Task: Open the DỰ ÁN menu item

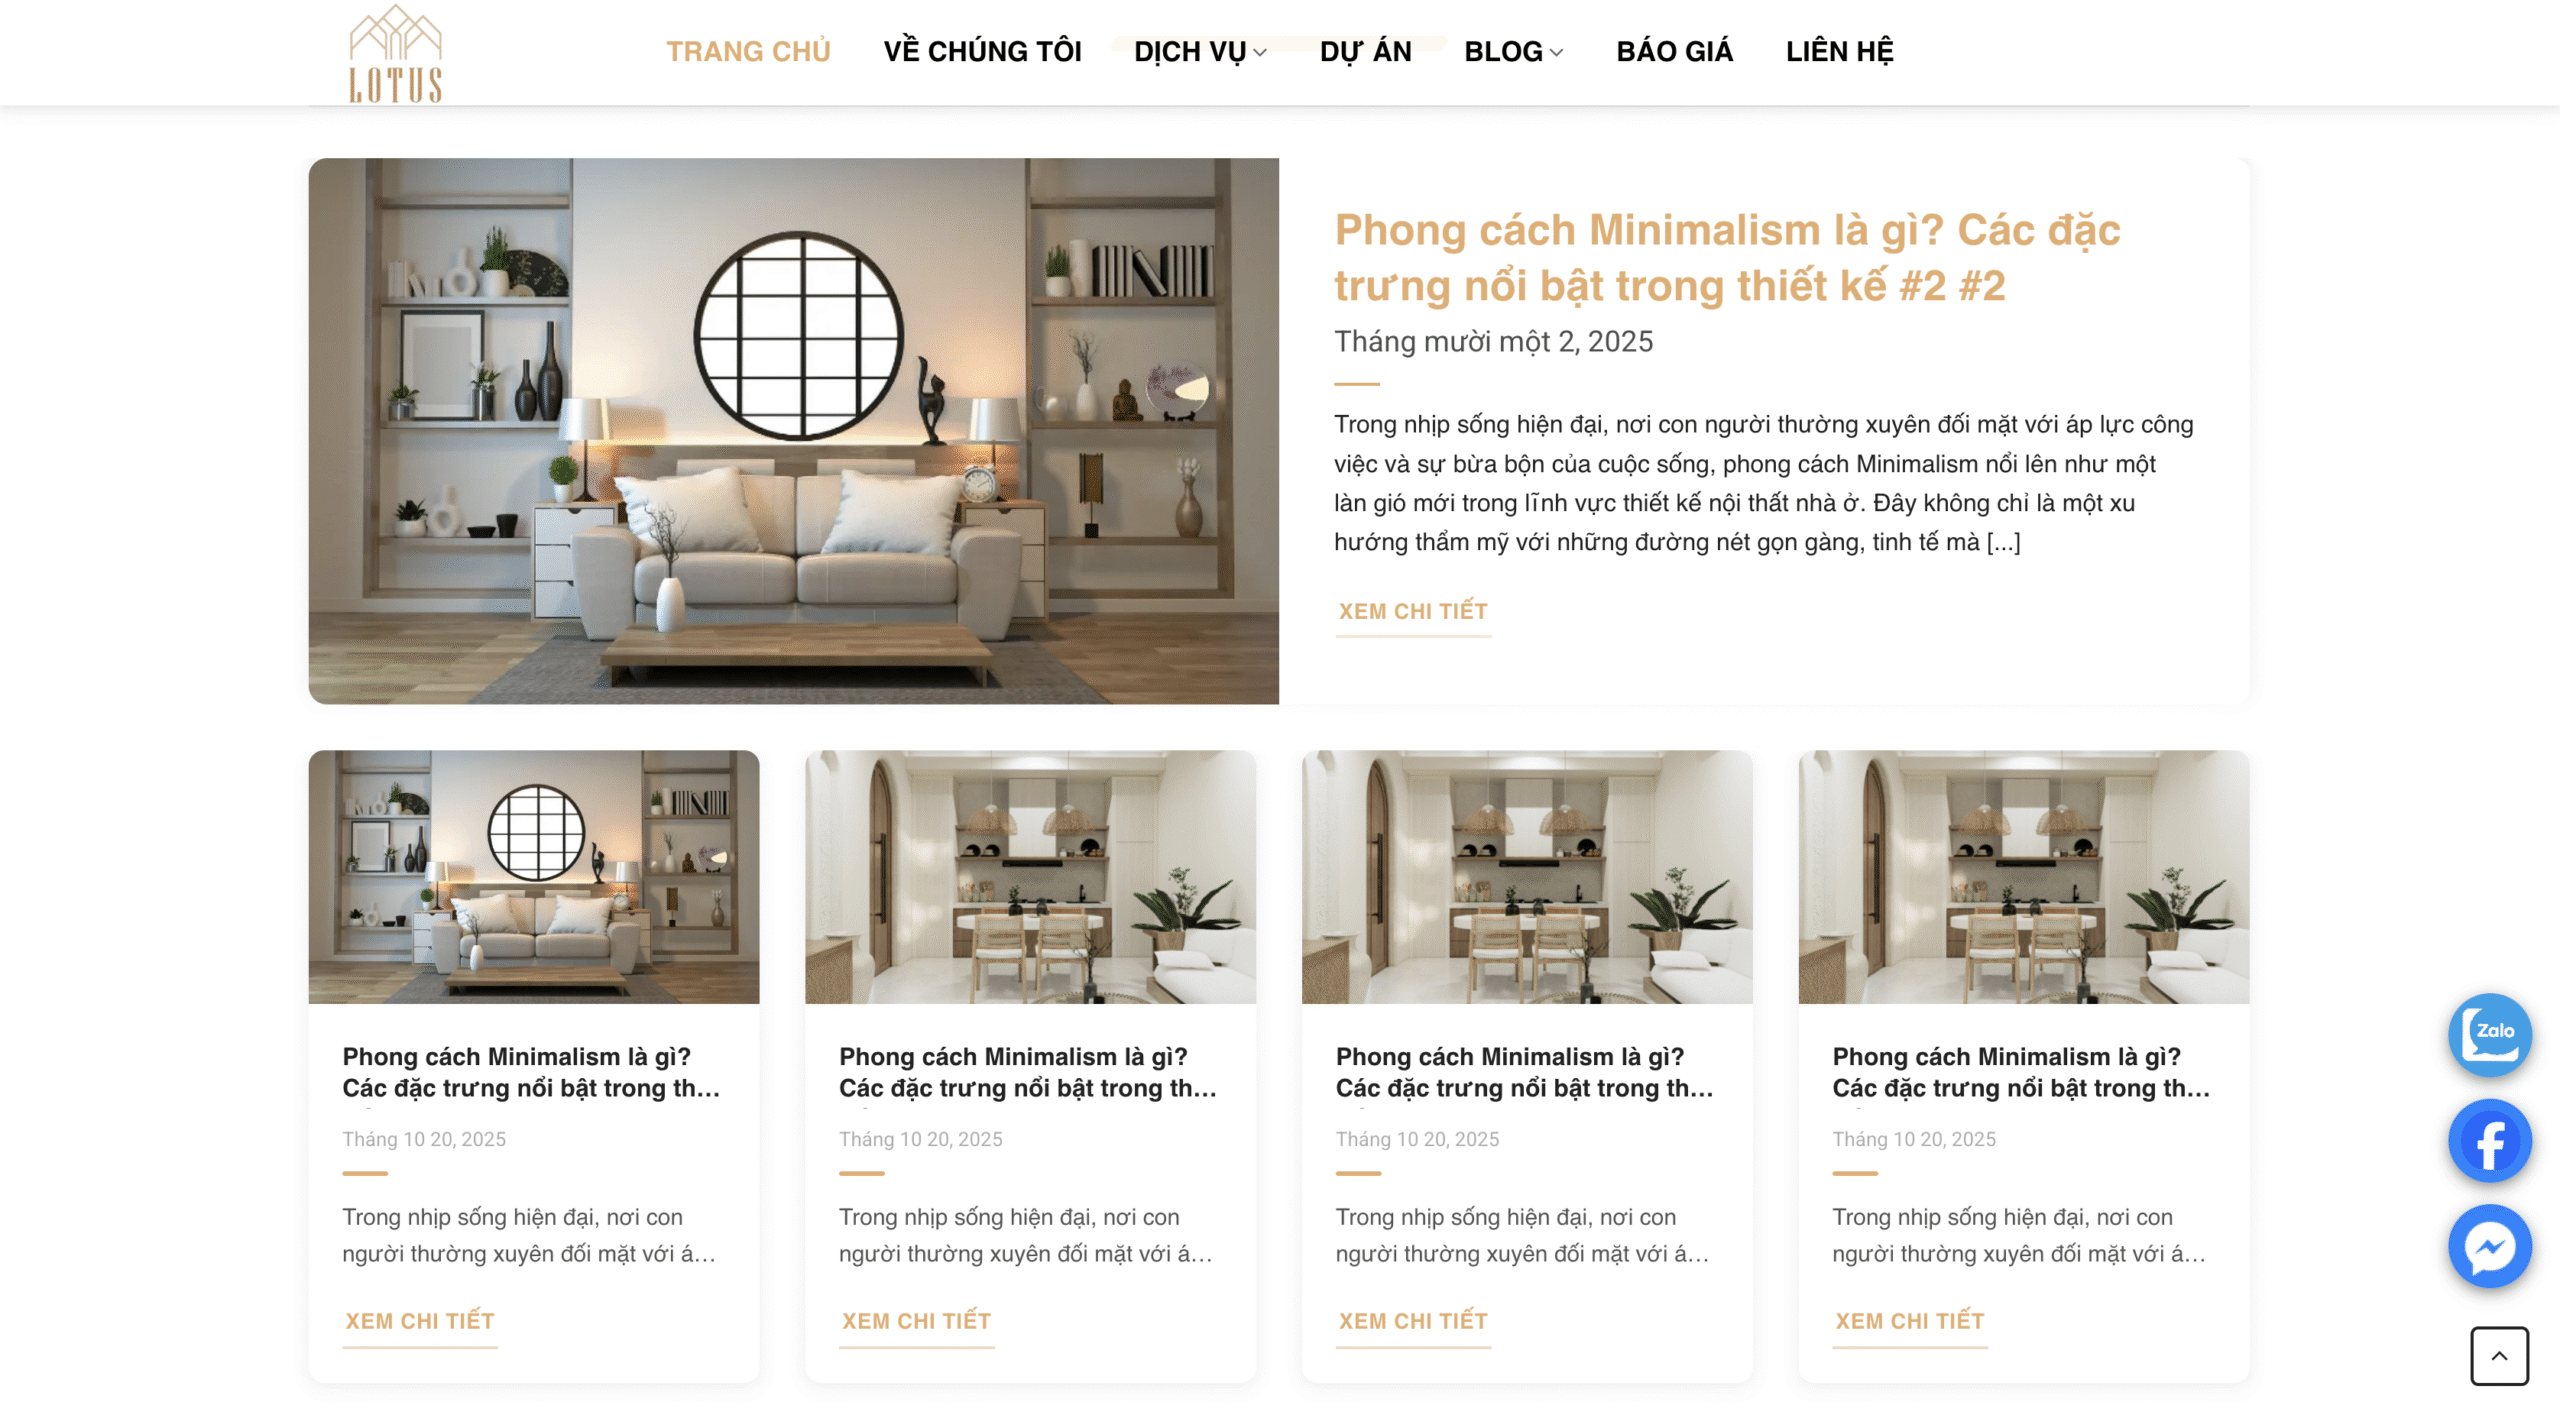Action: pos(1365,51)
